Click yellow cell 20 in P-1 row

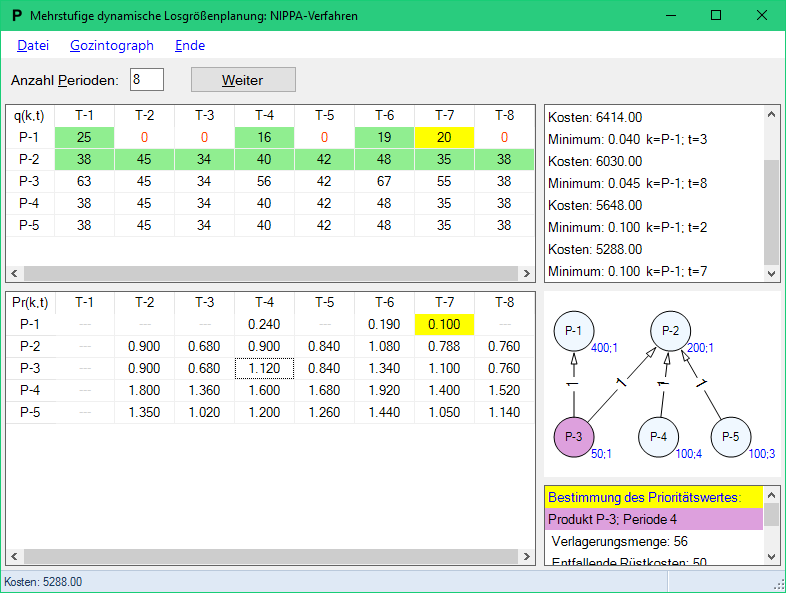pyautogui.click(x=444, y=137)
